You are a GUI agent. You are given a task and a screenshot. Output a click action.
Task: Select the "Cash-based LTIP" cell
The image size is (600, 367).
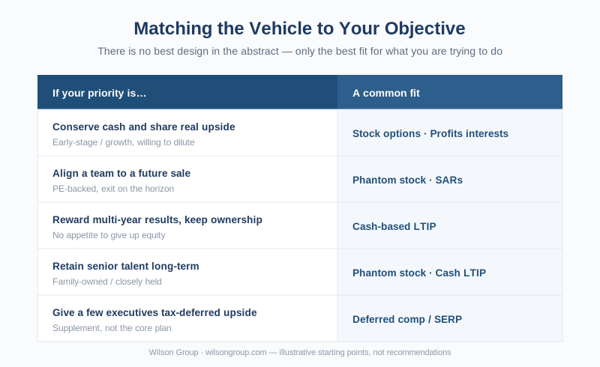coord(450,226)
